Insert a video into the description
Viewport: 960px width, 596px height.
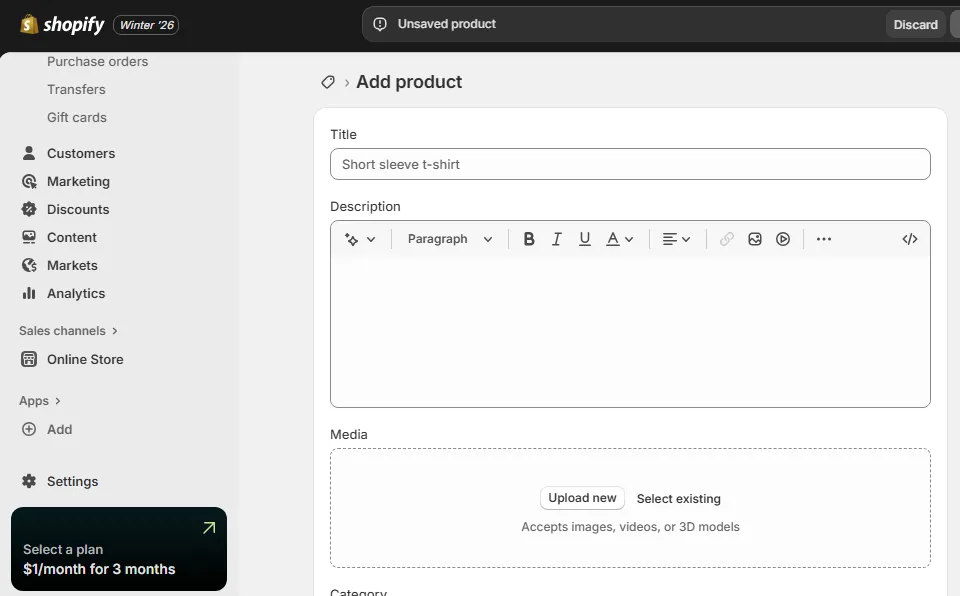tap(783, 238)
